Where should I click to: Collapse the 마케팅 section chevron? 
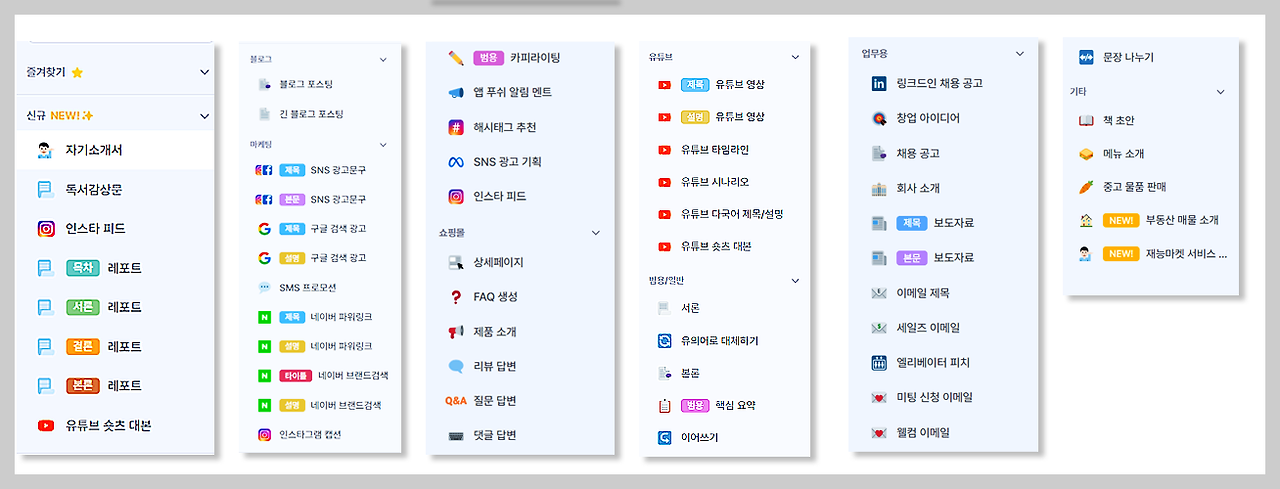tap(383, 145)
